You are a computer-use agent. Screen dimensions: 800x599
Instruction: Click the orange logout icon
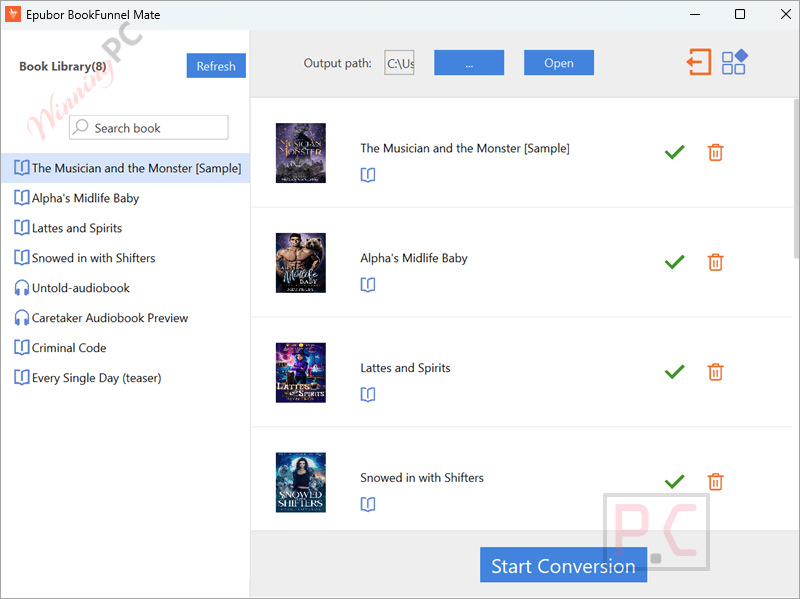[x=698, y=62]
